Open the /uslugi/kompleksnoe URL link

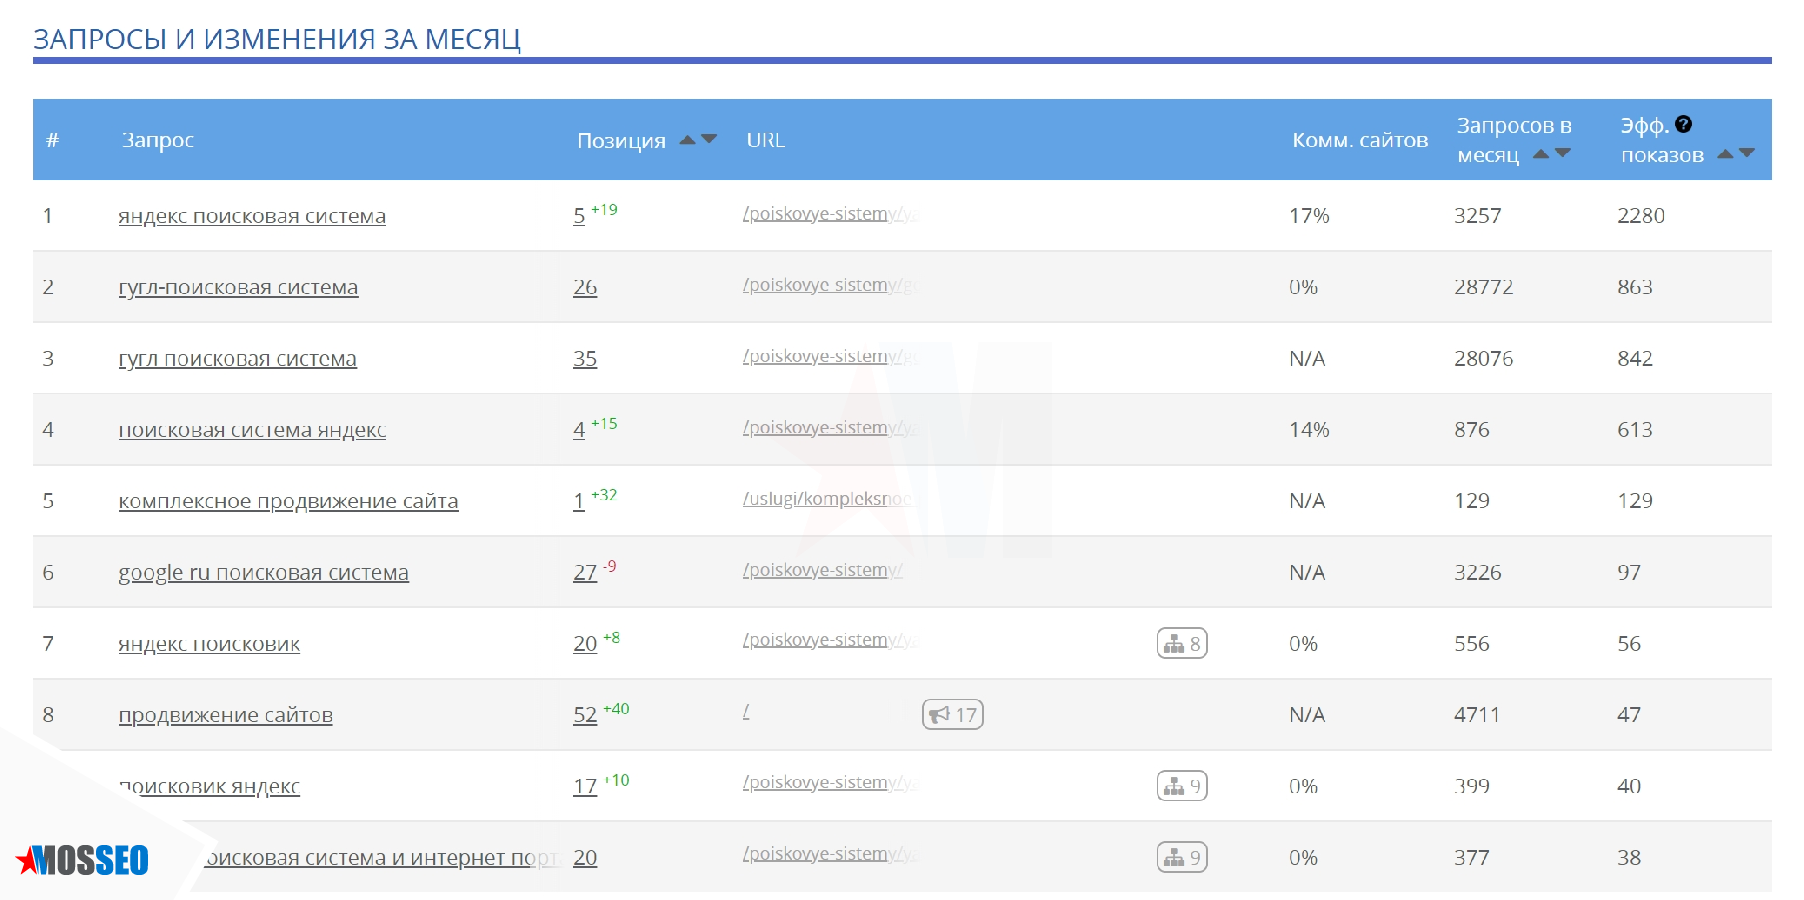[x=827, y=500]
